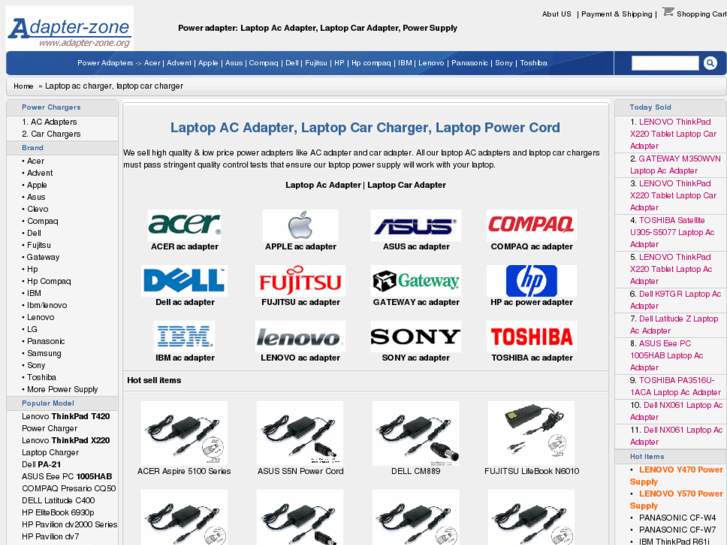
Task: Click the search text field
Action: 665,63
